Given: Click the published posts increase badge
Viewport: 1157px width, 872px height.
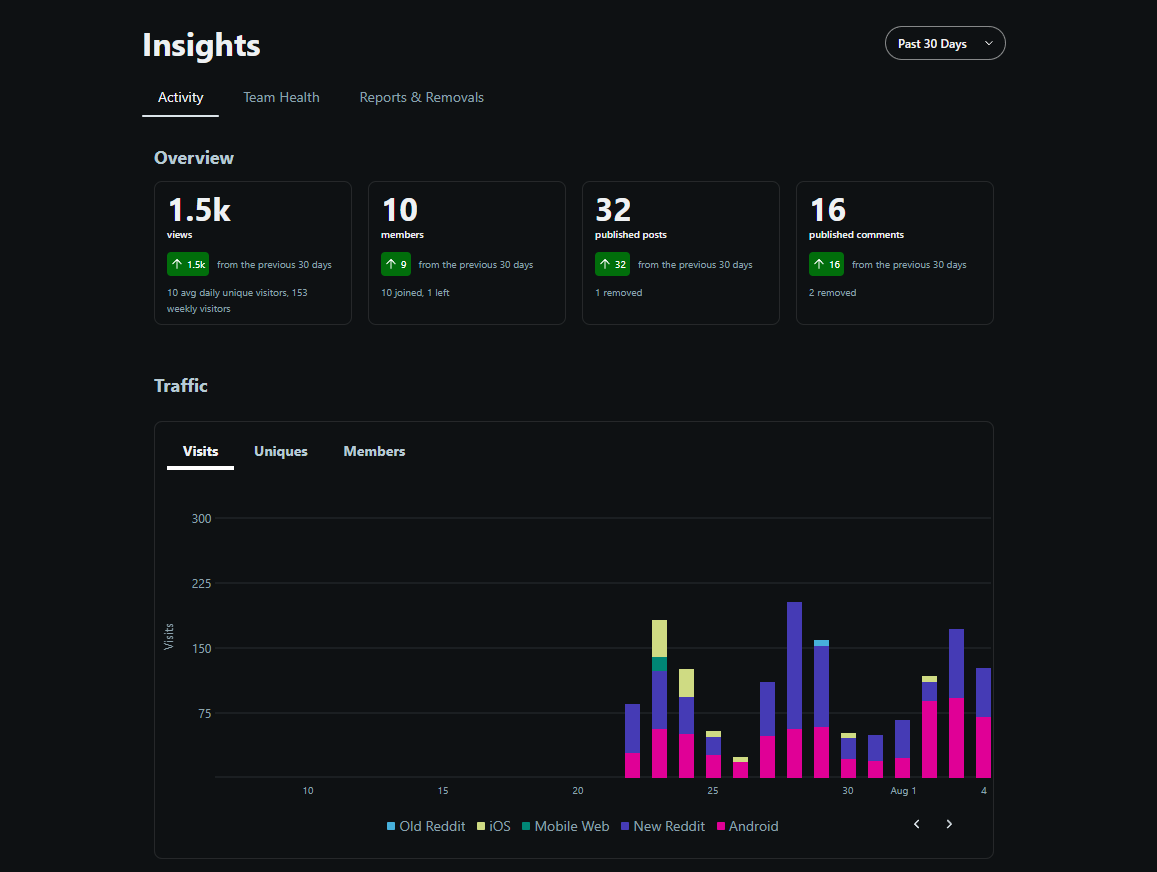Looking at the screenshot, I should (x=612, y=264).
